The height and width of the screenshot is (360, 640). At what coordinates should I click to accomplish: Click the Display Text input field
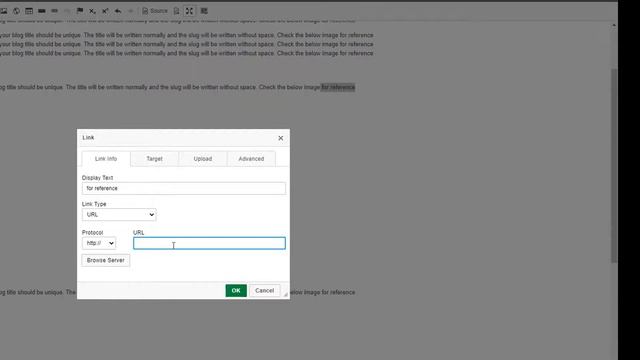184,188
